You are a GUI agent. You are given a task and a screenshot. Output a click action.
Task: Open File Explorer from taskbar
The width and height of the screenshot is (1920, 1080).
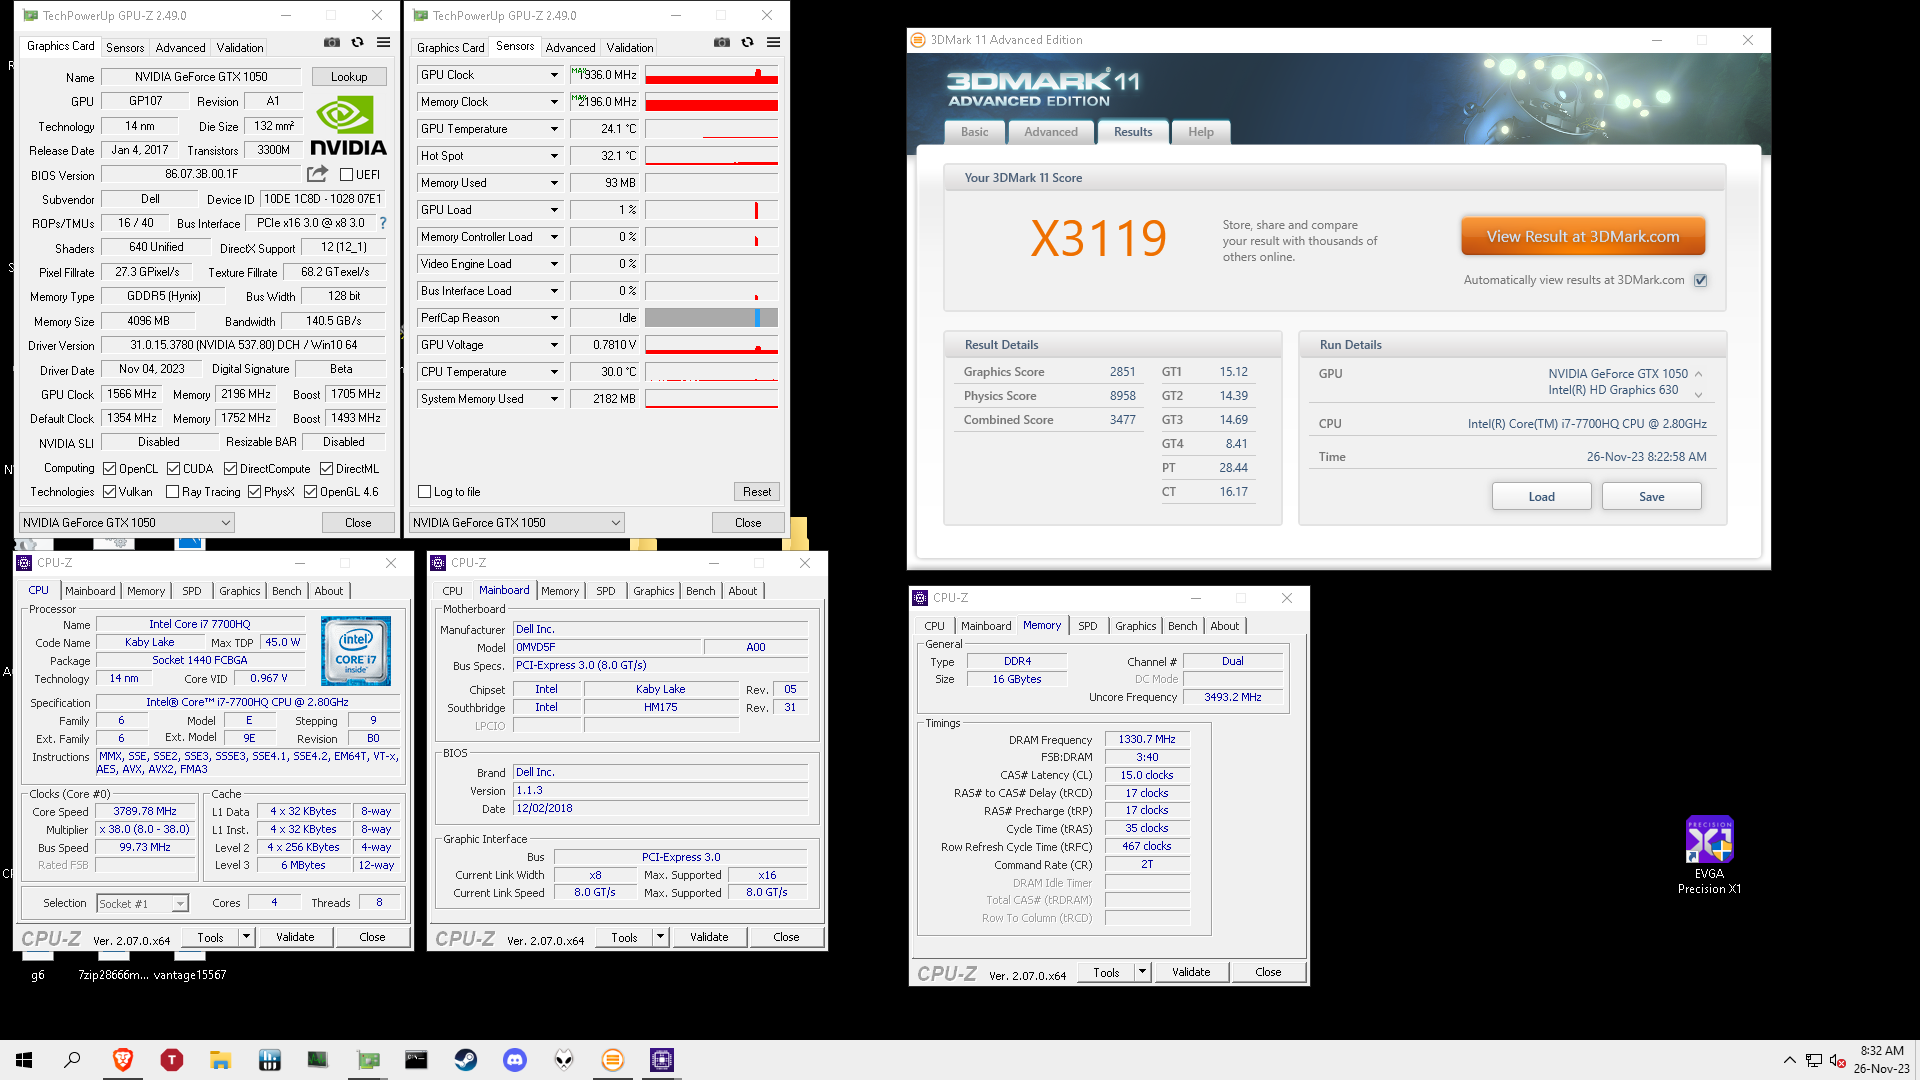click(220, 1060)
